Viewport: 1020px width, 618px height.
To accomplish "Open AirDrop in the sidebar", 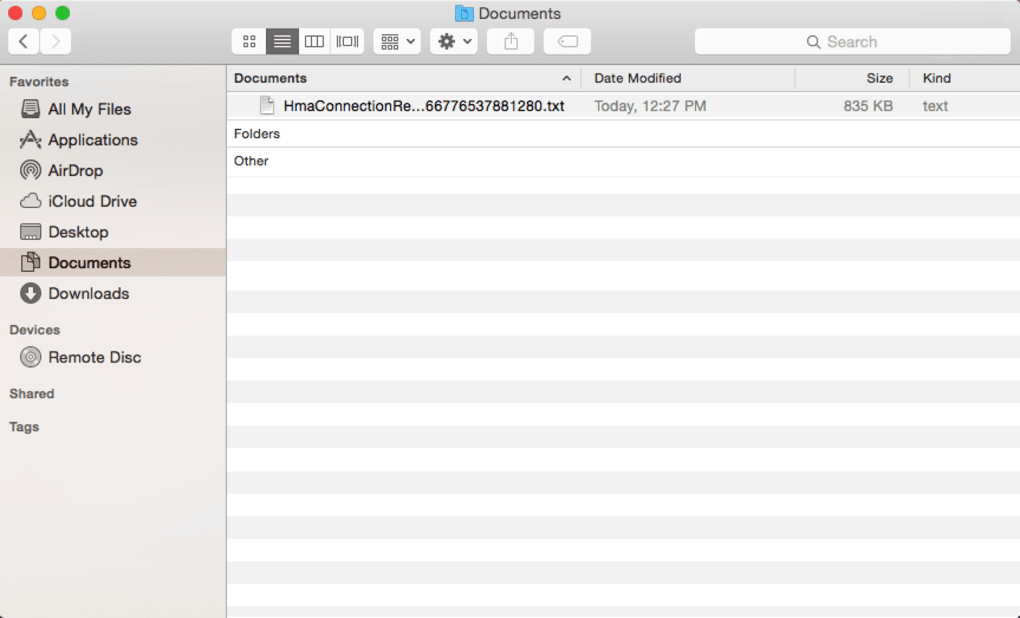I will coord(113,170).
